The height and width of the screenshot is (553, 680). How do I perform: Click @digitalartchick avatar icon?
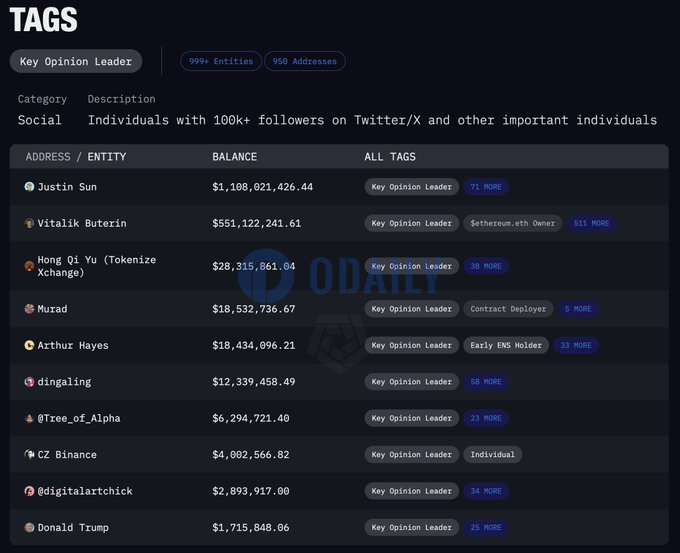pyautogui.click(x=29, y=491)
